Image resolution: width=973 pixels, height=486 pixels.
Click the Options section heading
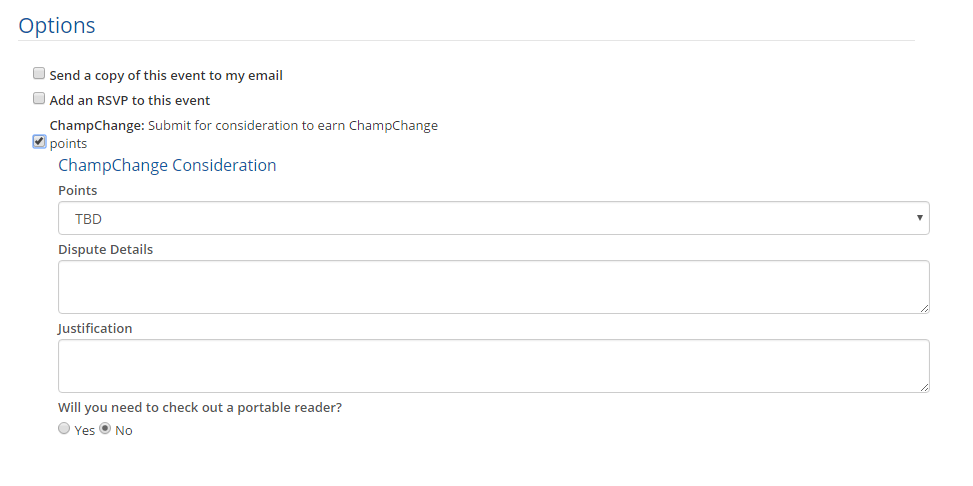(57, 26)
